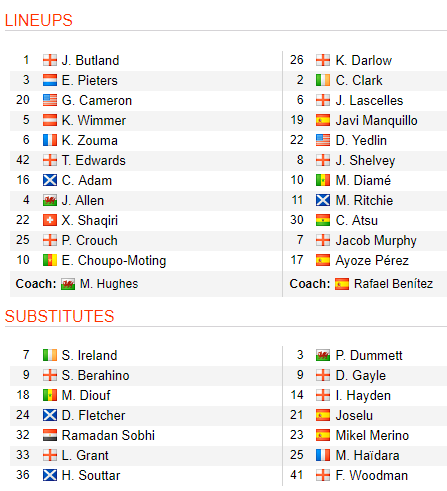
Task: Open coach M. Hughes profile
Action: pyautogui.click(x=109, y=284)
